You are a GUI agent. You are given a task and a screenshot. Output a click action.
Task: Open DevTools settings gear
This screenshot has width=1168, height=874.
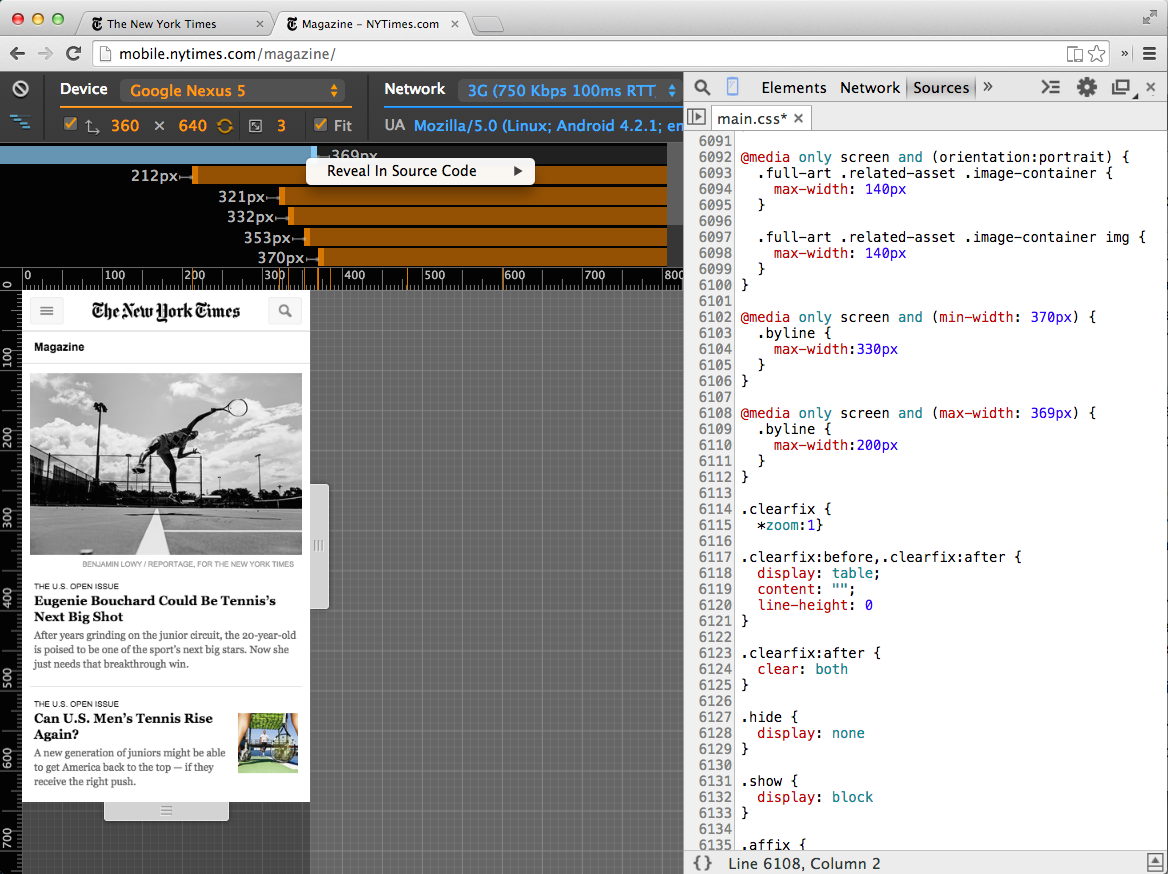coord(1086,88)
